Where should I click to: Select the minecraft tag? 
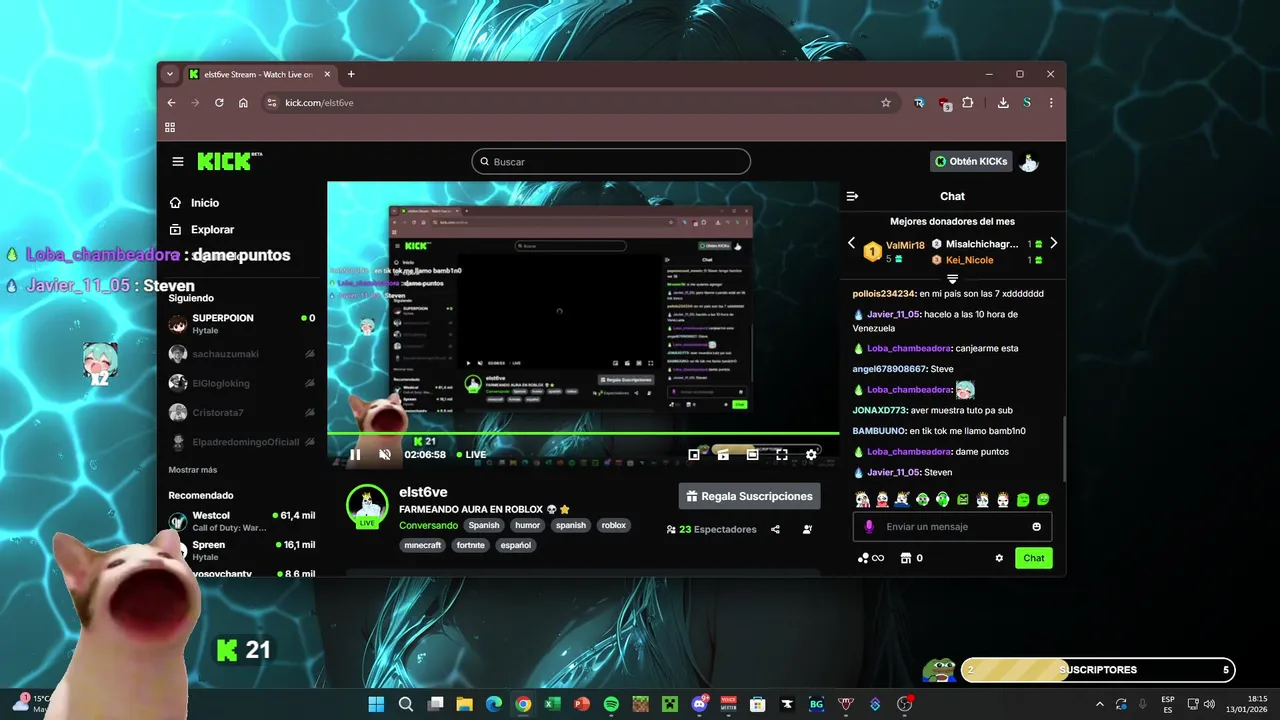[423, 545]
